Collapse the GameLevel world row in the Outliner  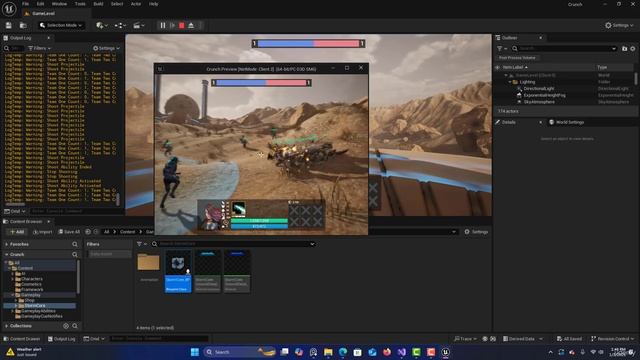(506, 76)
